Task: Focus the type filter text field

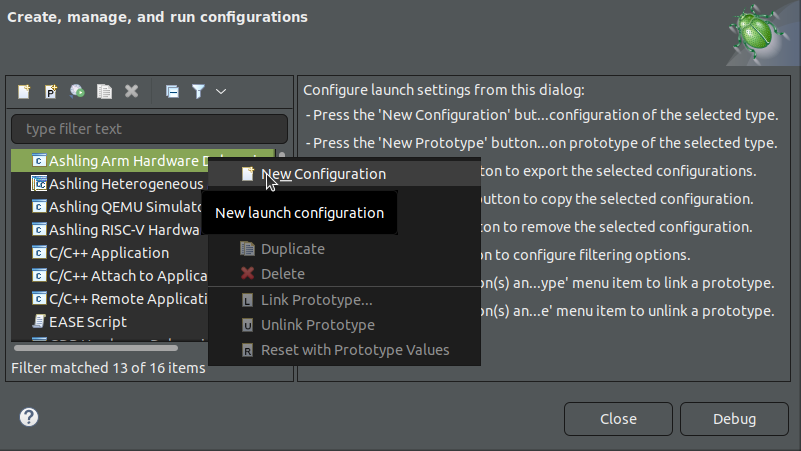Action: click(x=148, y=129)
